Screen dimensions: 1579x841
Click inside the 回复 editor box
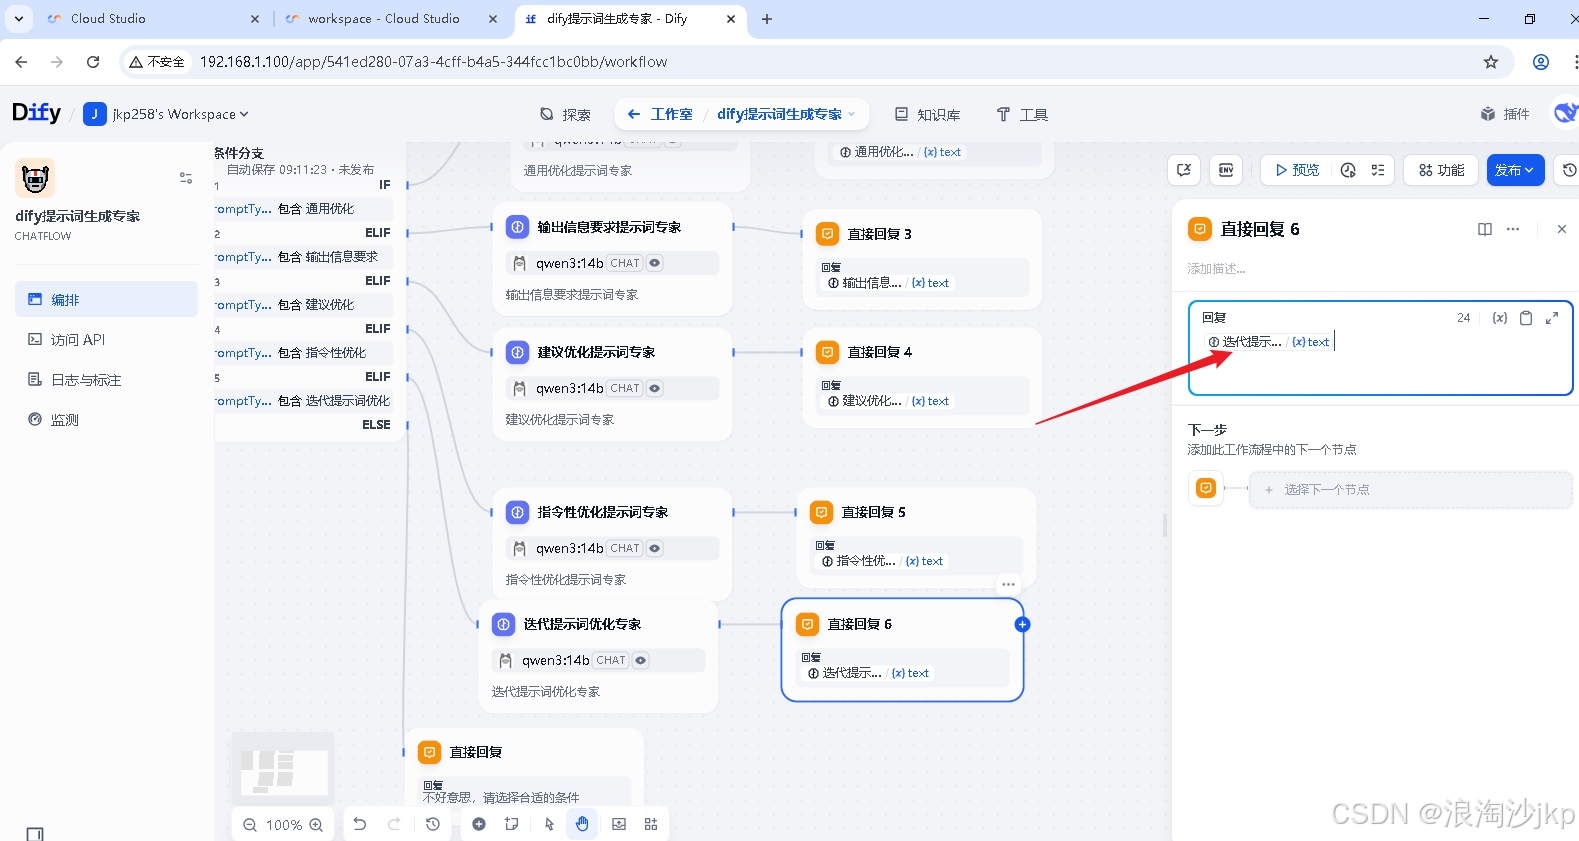click(x=1380, y=348)
